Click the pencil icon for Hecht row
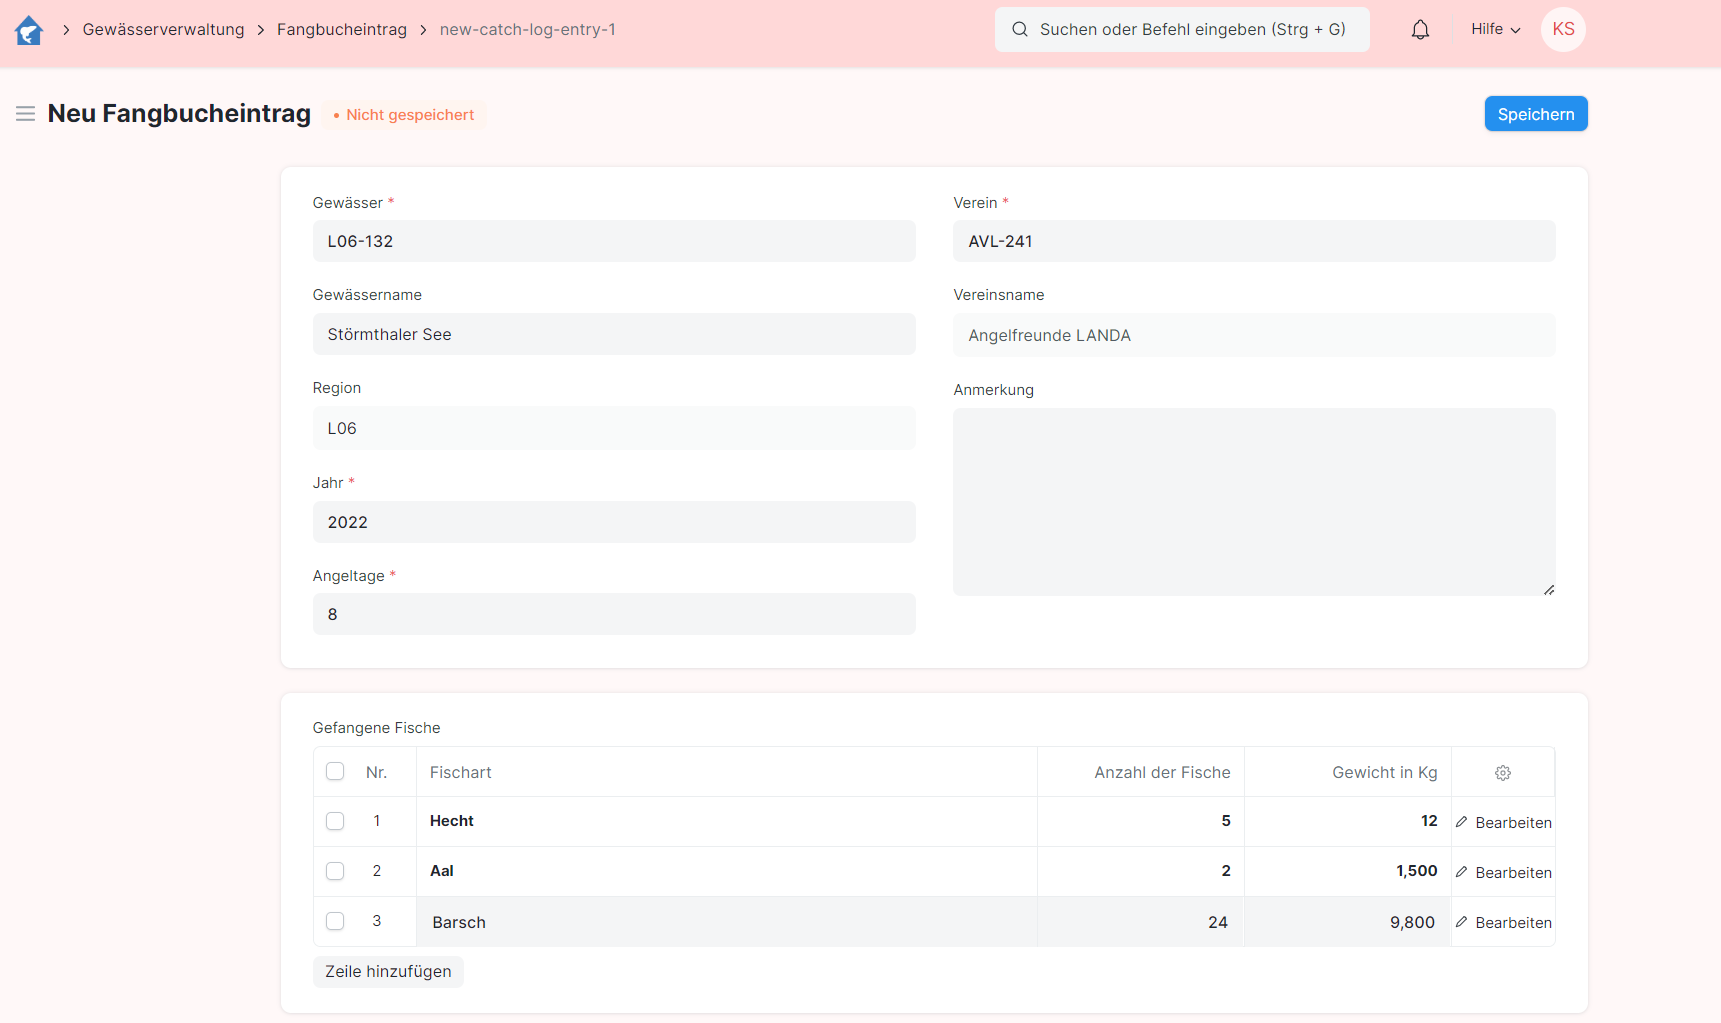This screenshot has width=1721, height=1023. tap(1462, 822)
